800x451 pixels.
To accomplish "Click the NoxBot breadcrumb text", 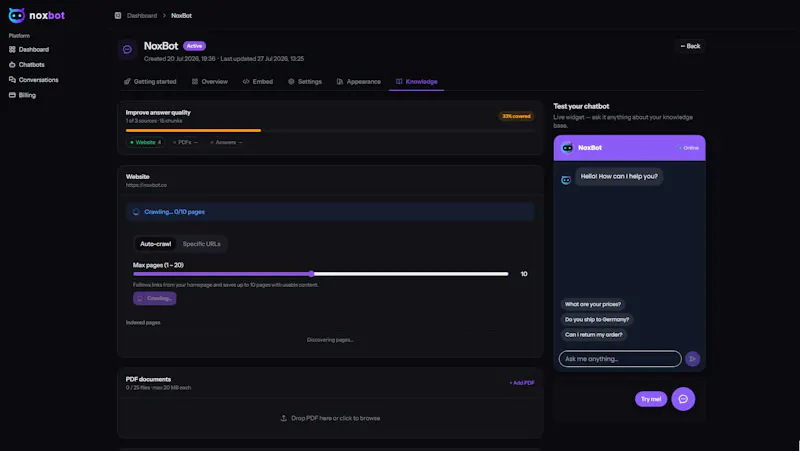I will [181, 15].
